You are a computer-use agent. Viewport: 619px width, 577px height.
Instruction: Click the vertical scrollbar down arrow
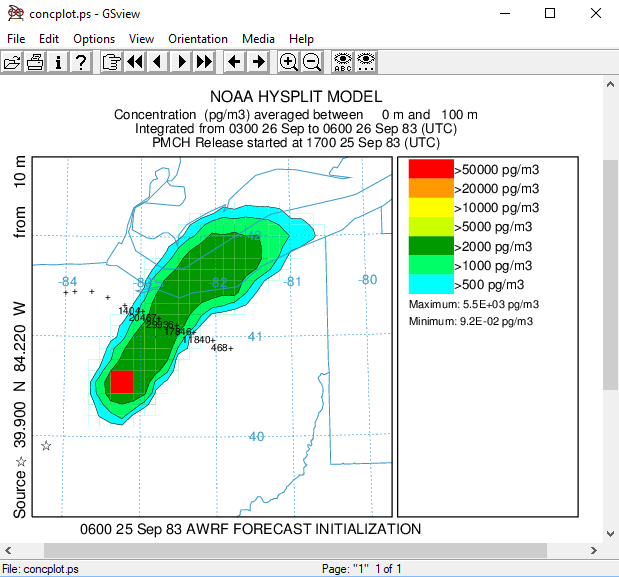coord(610,532)
